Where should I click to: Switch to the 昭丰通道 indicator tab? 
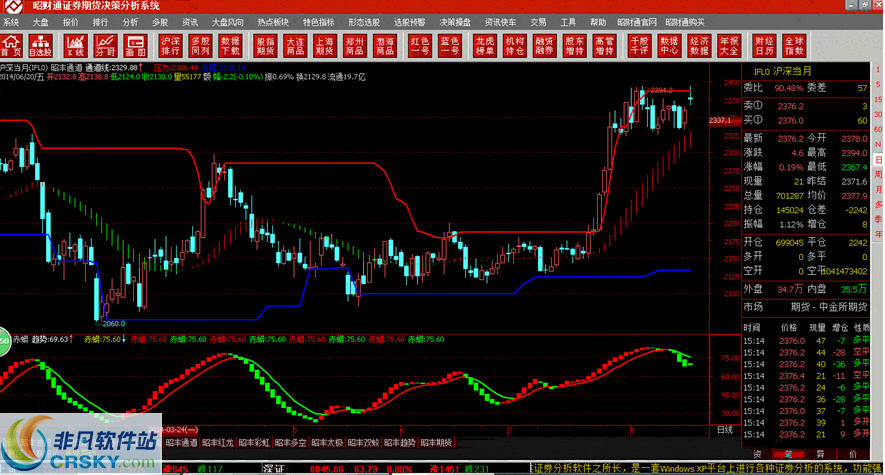(x=181, y=443)
